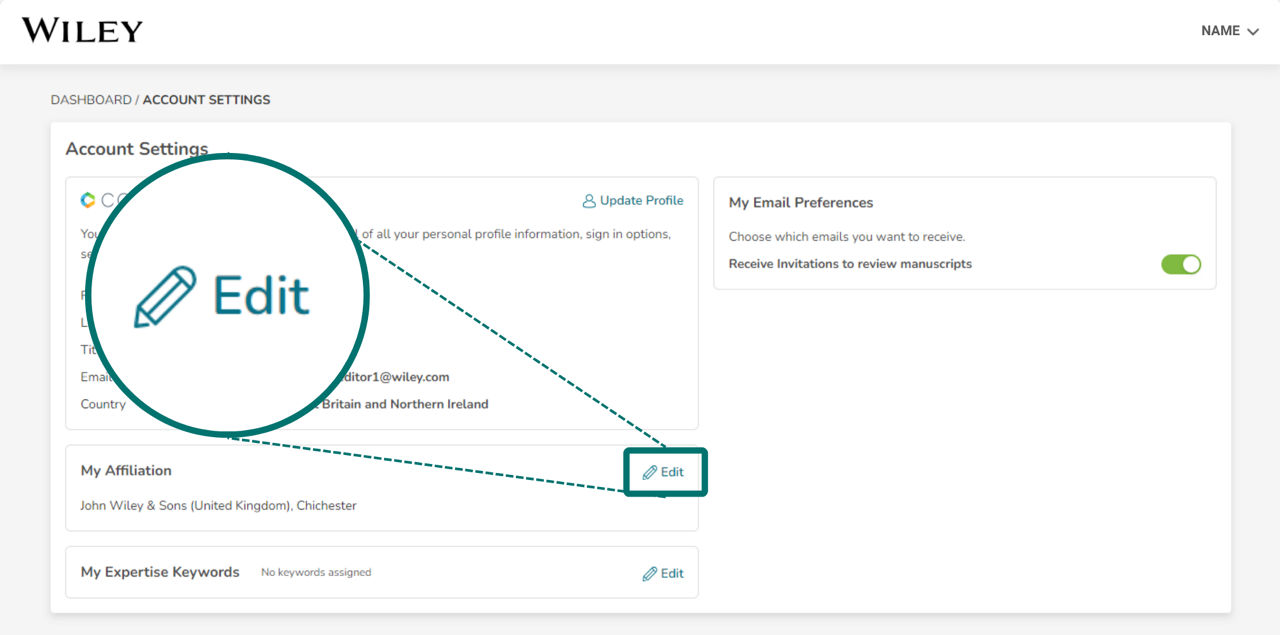Click the Wiley logo in the header
The height and width of the screenshot is (635, 1280).
[82, 30]
